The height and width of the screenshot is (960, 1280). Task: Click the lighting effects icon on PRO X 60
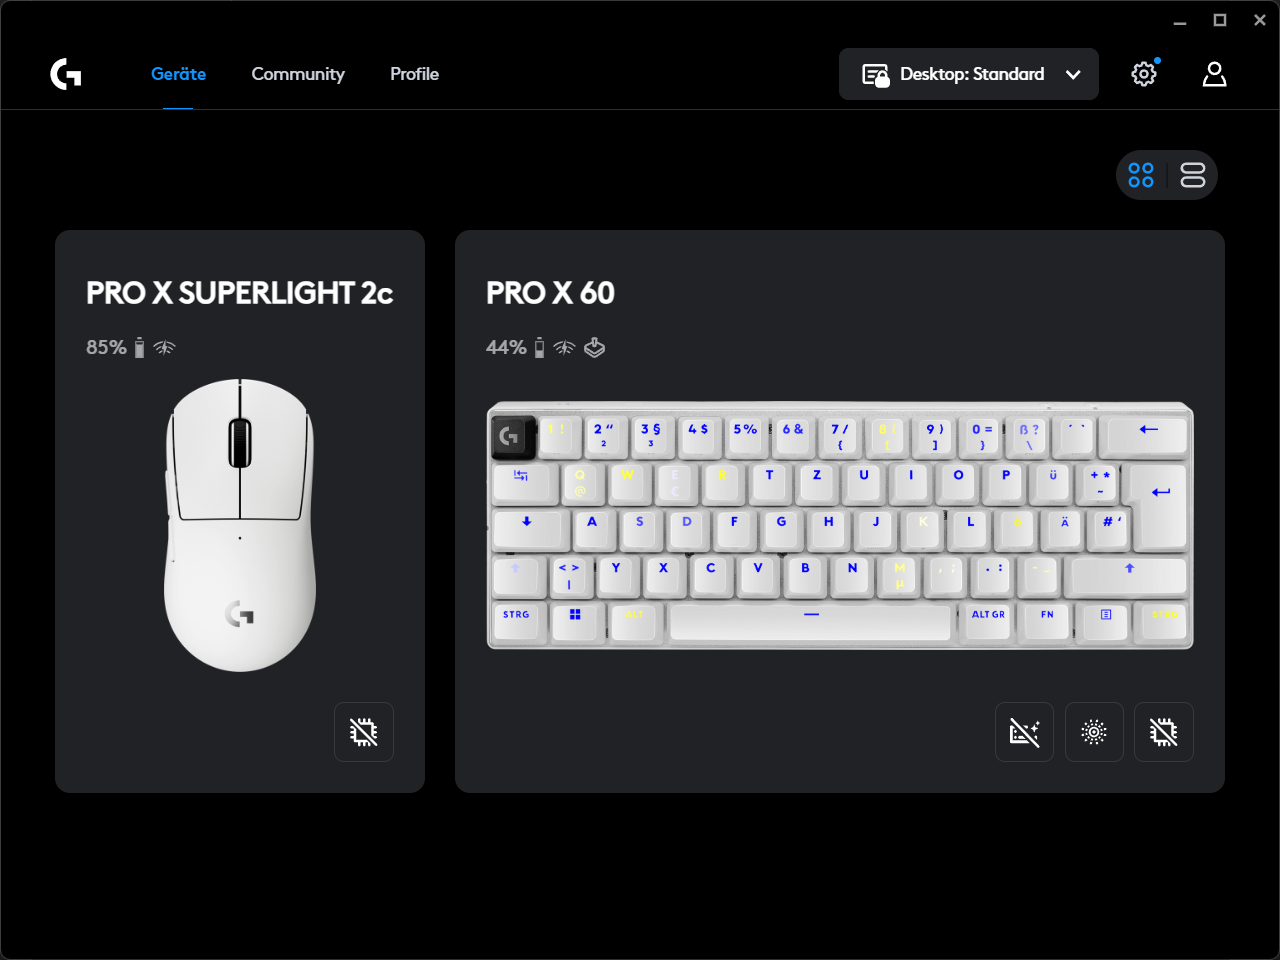1094,732
